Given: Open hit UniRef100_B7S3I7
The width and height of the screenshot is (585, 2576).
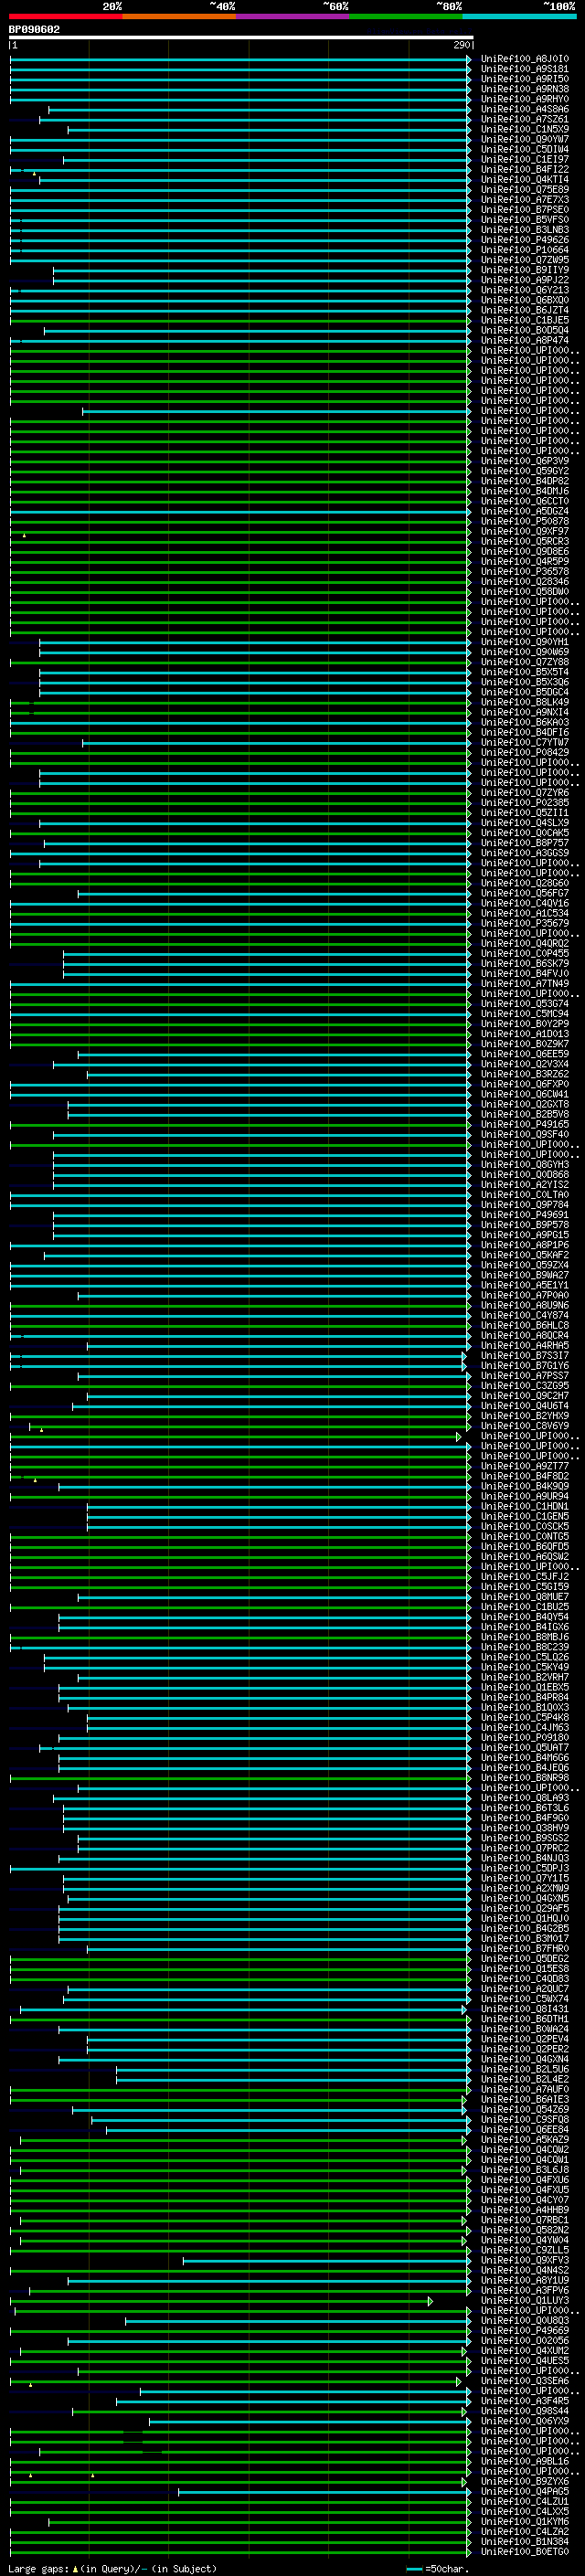Looking at the screenshot, I should pyautogui.click(x=525, y=1356).
